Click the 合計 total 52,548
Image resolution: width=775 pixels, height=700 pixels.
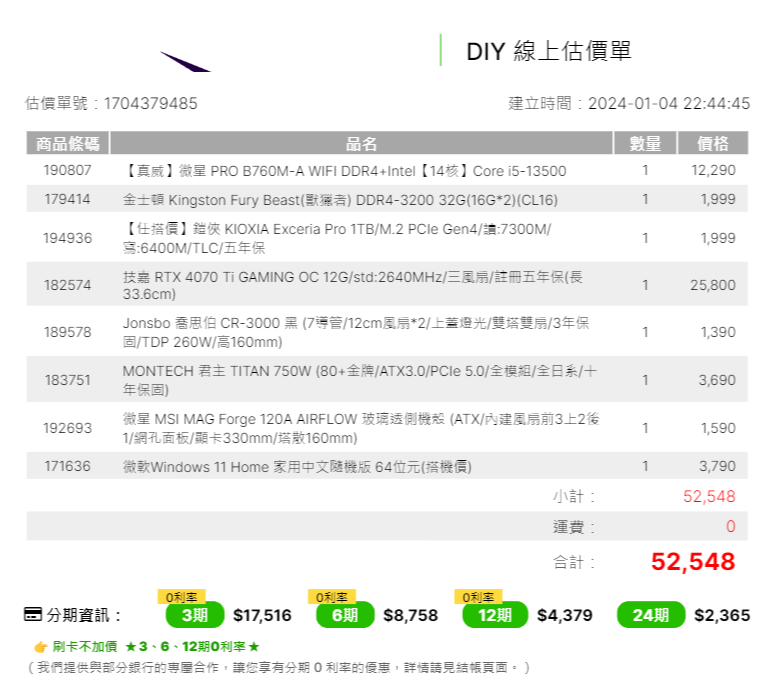[693, 562]
